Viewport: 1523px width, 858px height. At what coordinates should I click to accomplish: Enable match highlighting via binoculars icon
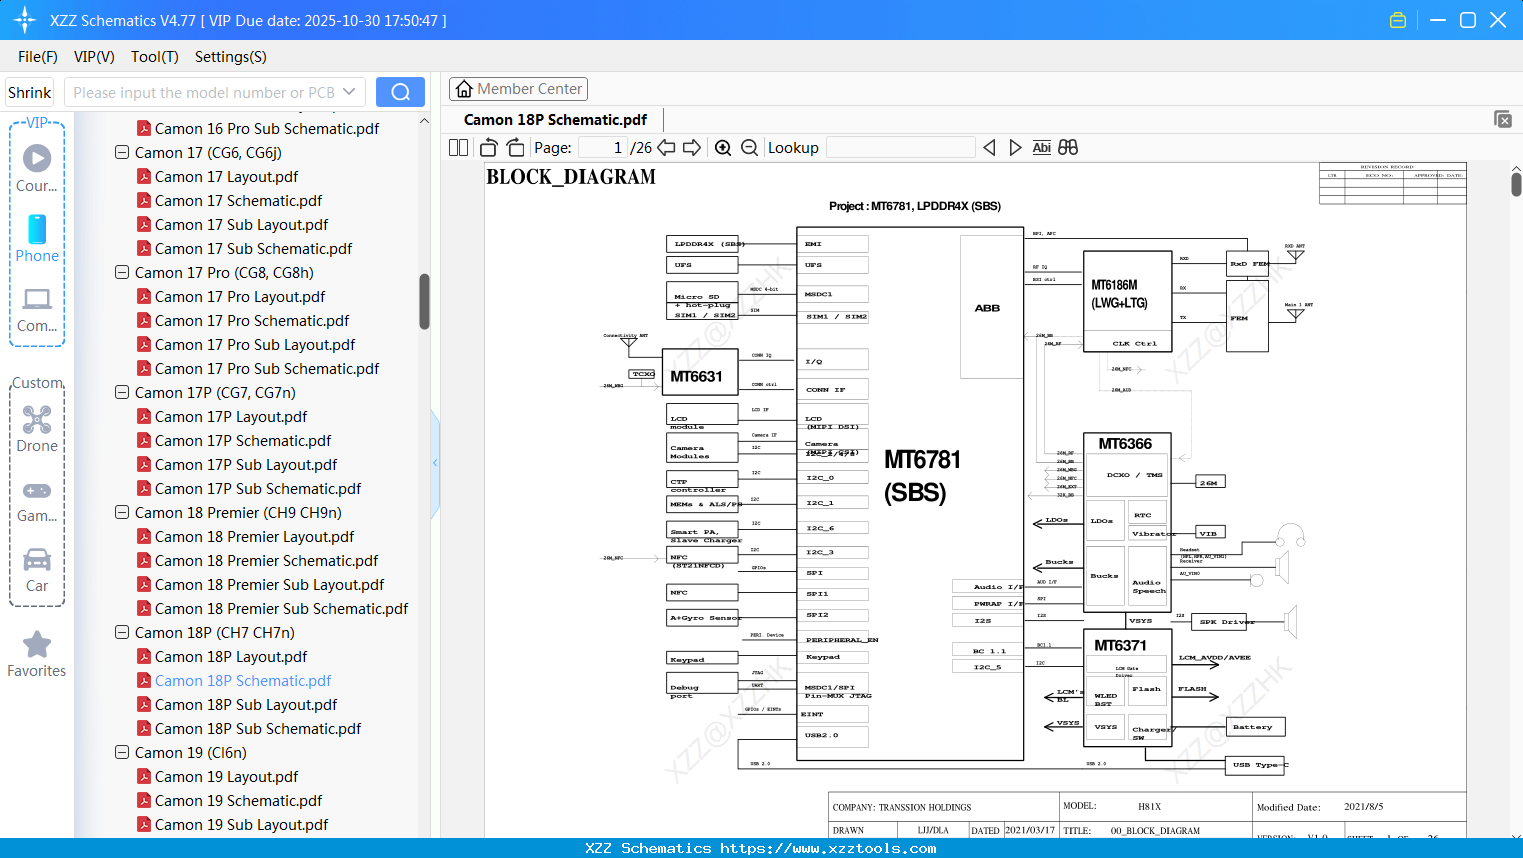tap(1067, 147)
